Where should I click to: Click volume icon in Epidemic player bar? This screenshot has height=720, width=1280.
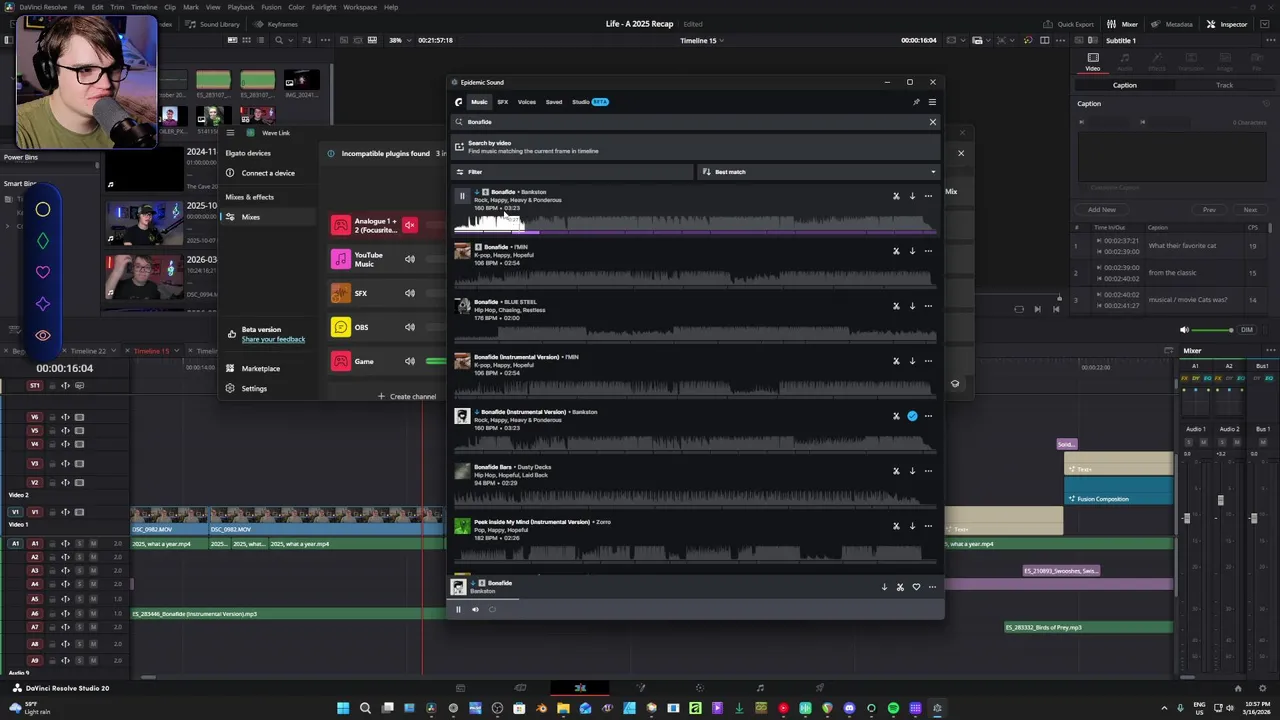pos(475,609)
